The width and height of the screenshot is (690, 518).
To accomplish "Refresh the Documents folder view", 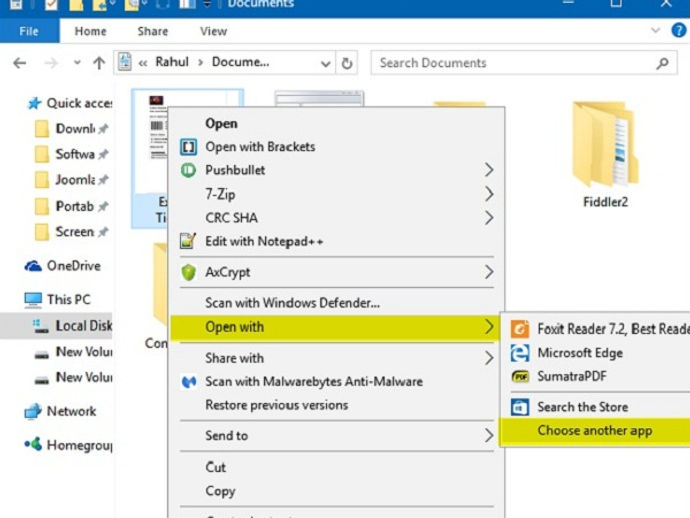I will (x=347, y=63).
